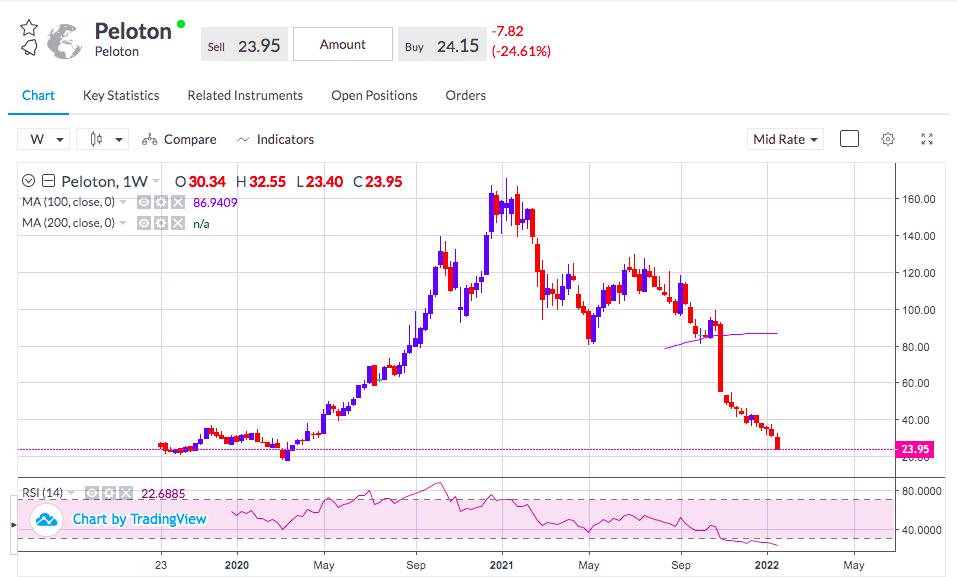This screenshot has height=577, width=957.
Task: Click the -7.82 price change text
Action: point(507,31)
